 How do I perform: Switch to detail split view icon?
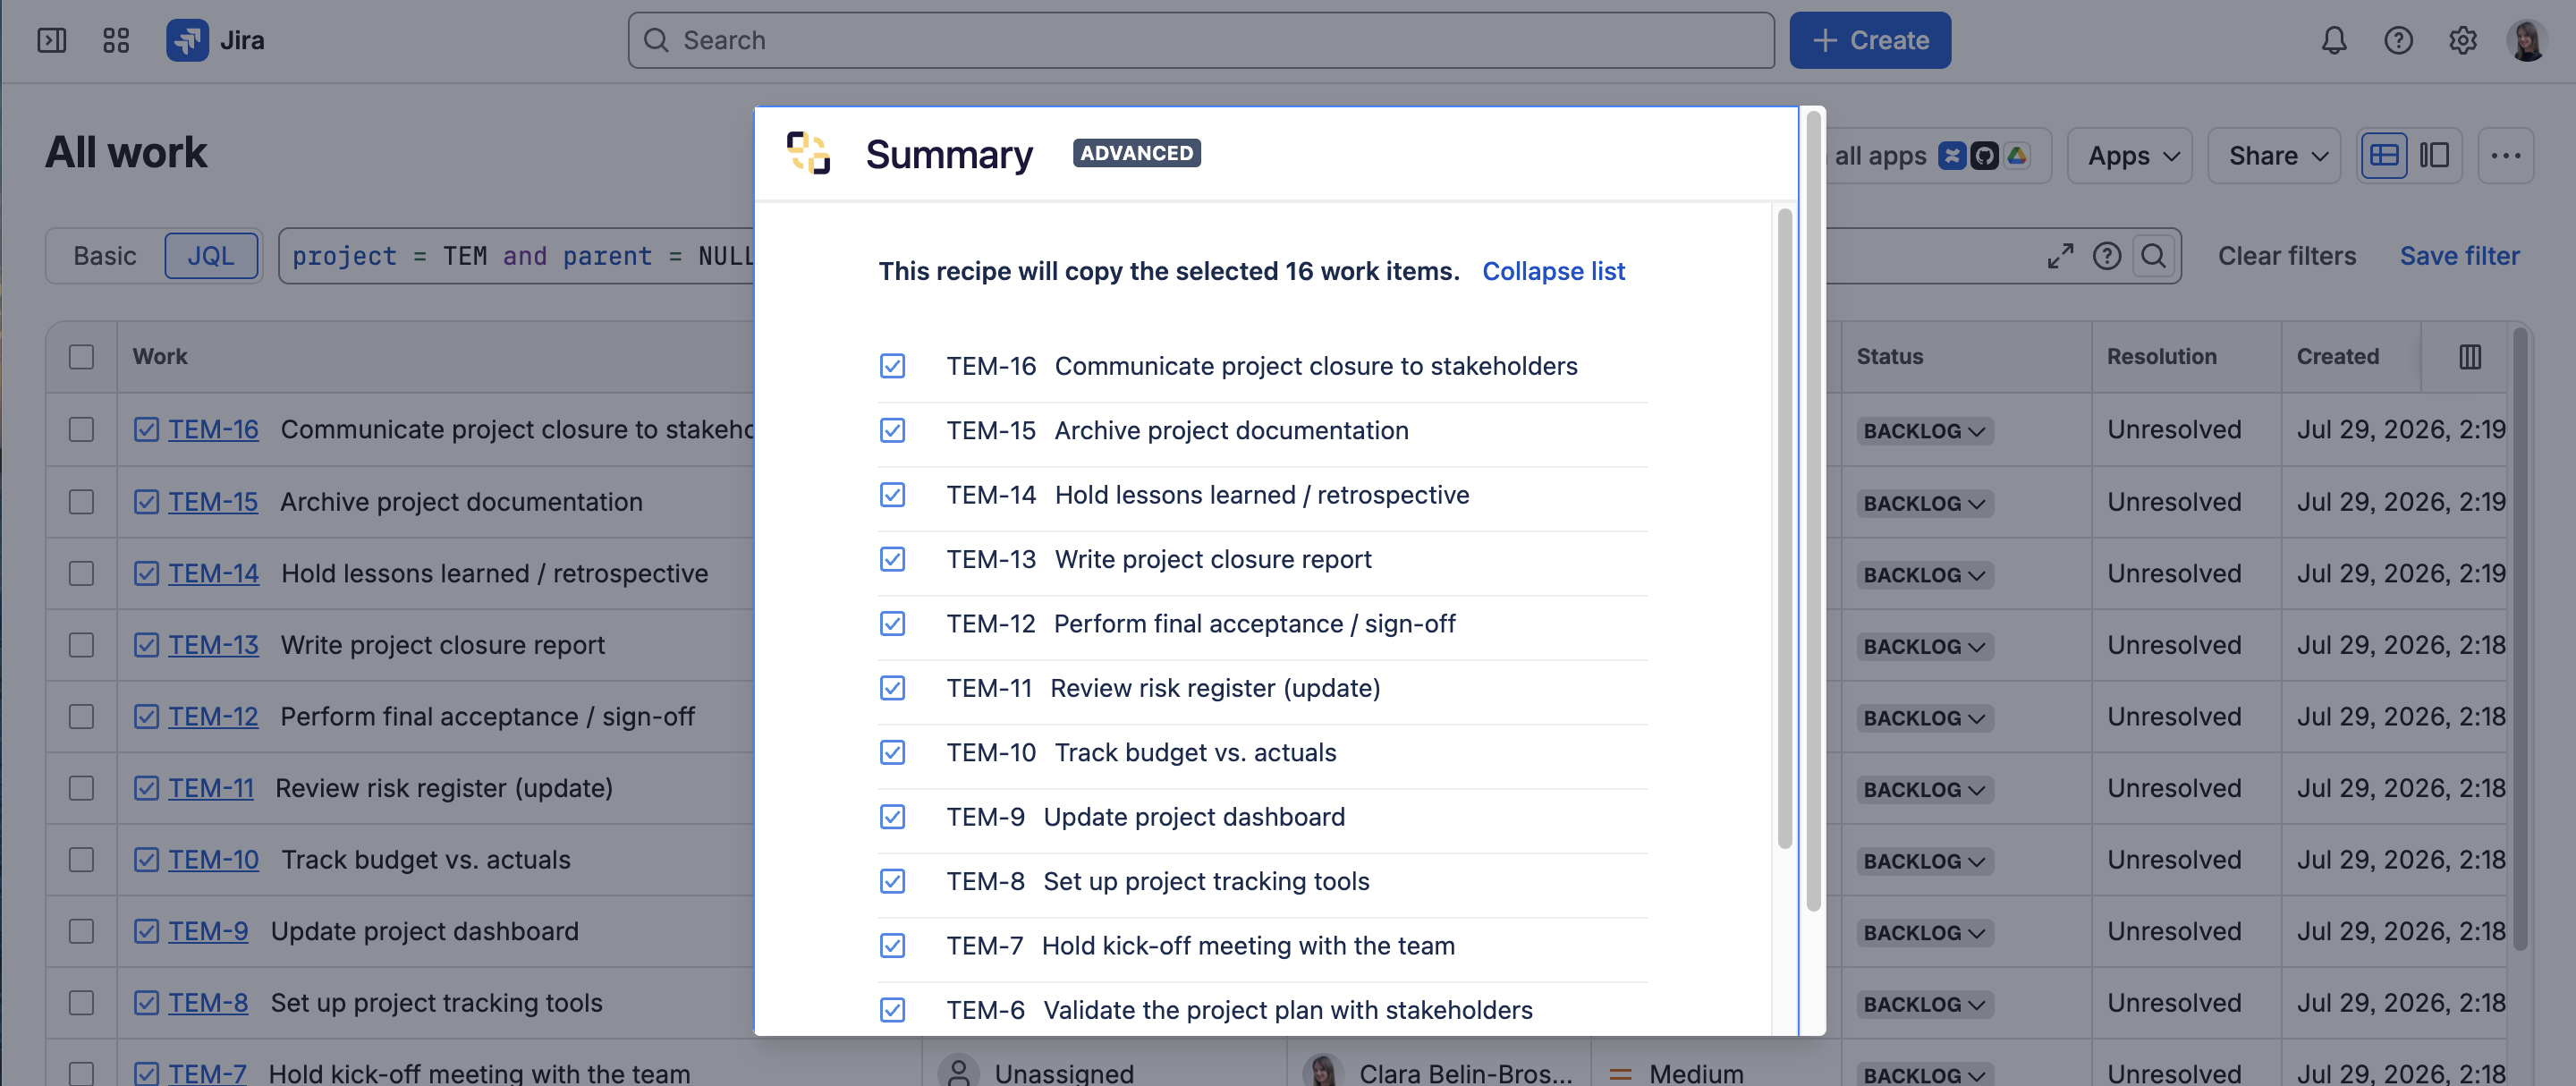[2434, 156]
